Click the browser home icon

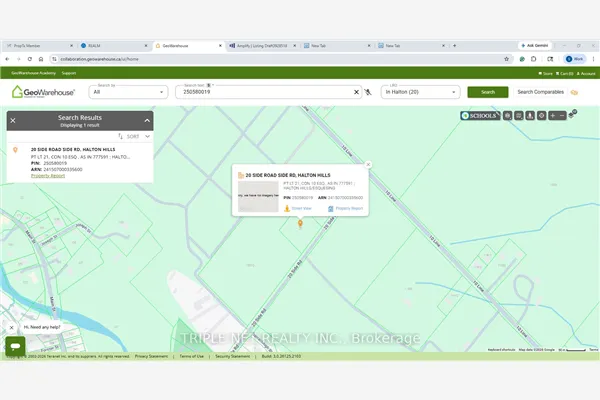tap(41, 59)
